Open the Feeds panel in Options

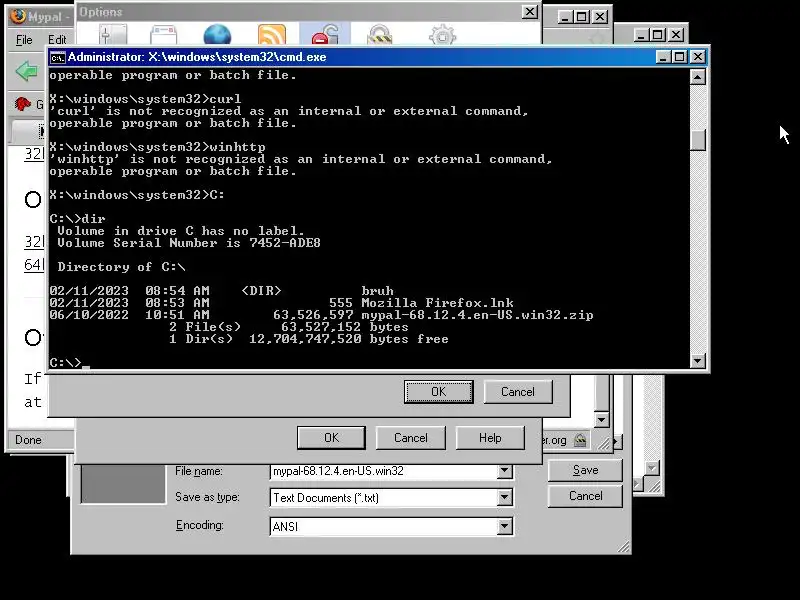(x=272, y=35)
